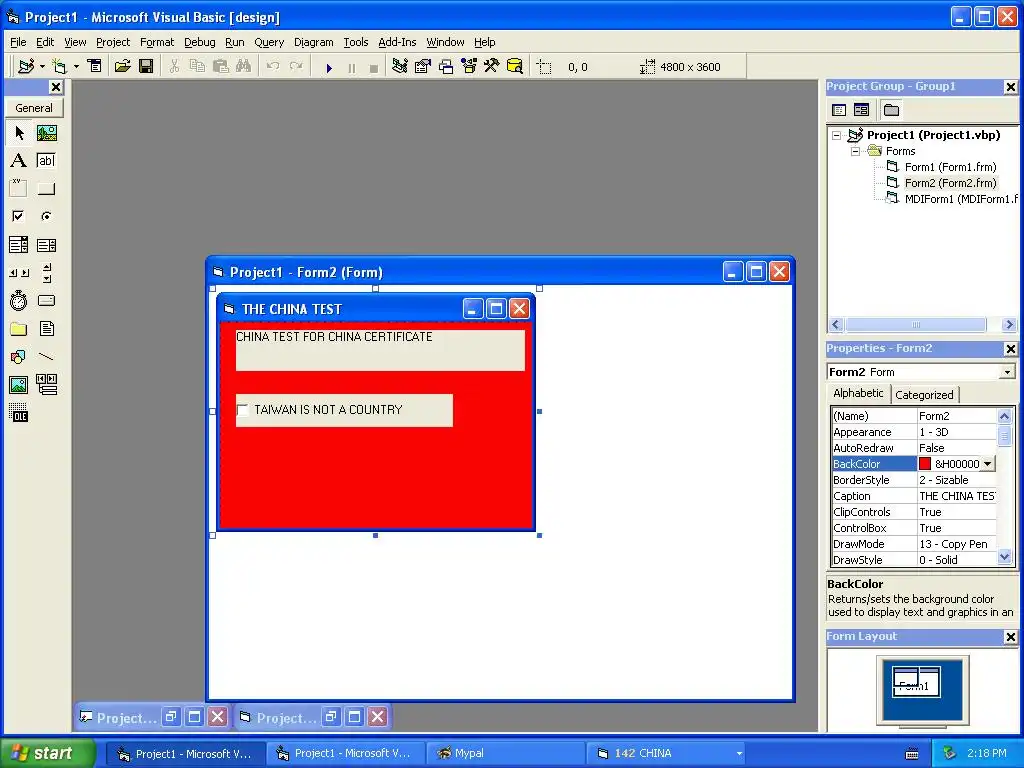Select the ListBox control tool
1024x768 pixels.
click(46, 245)
